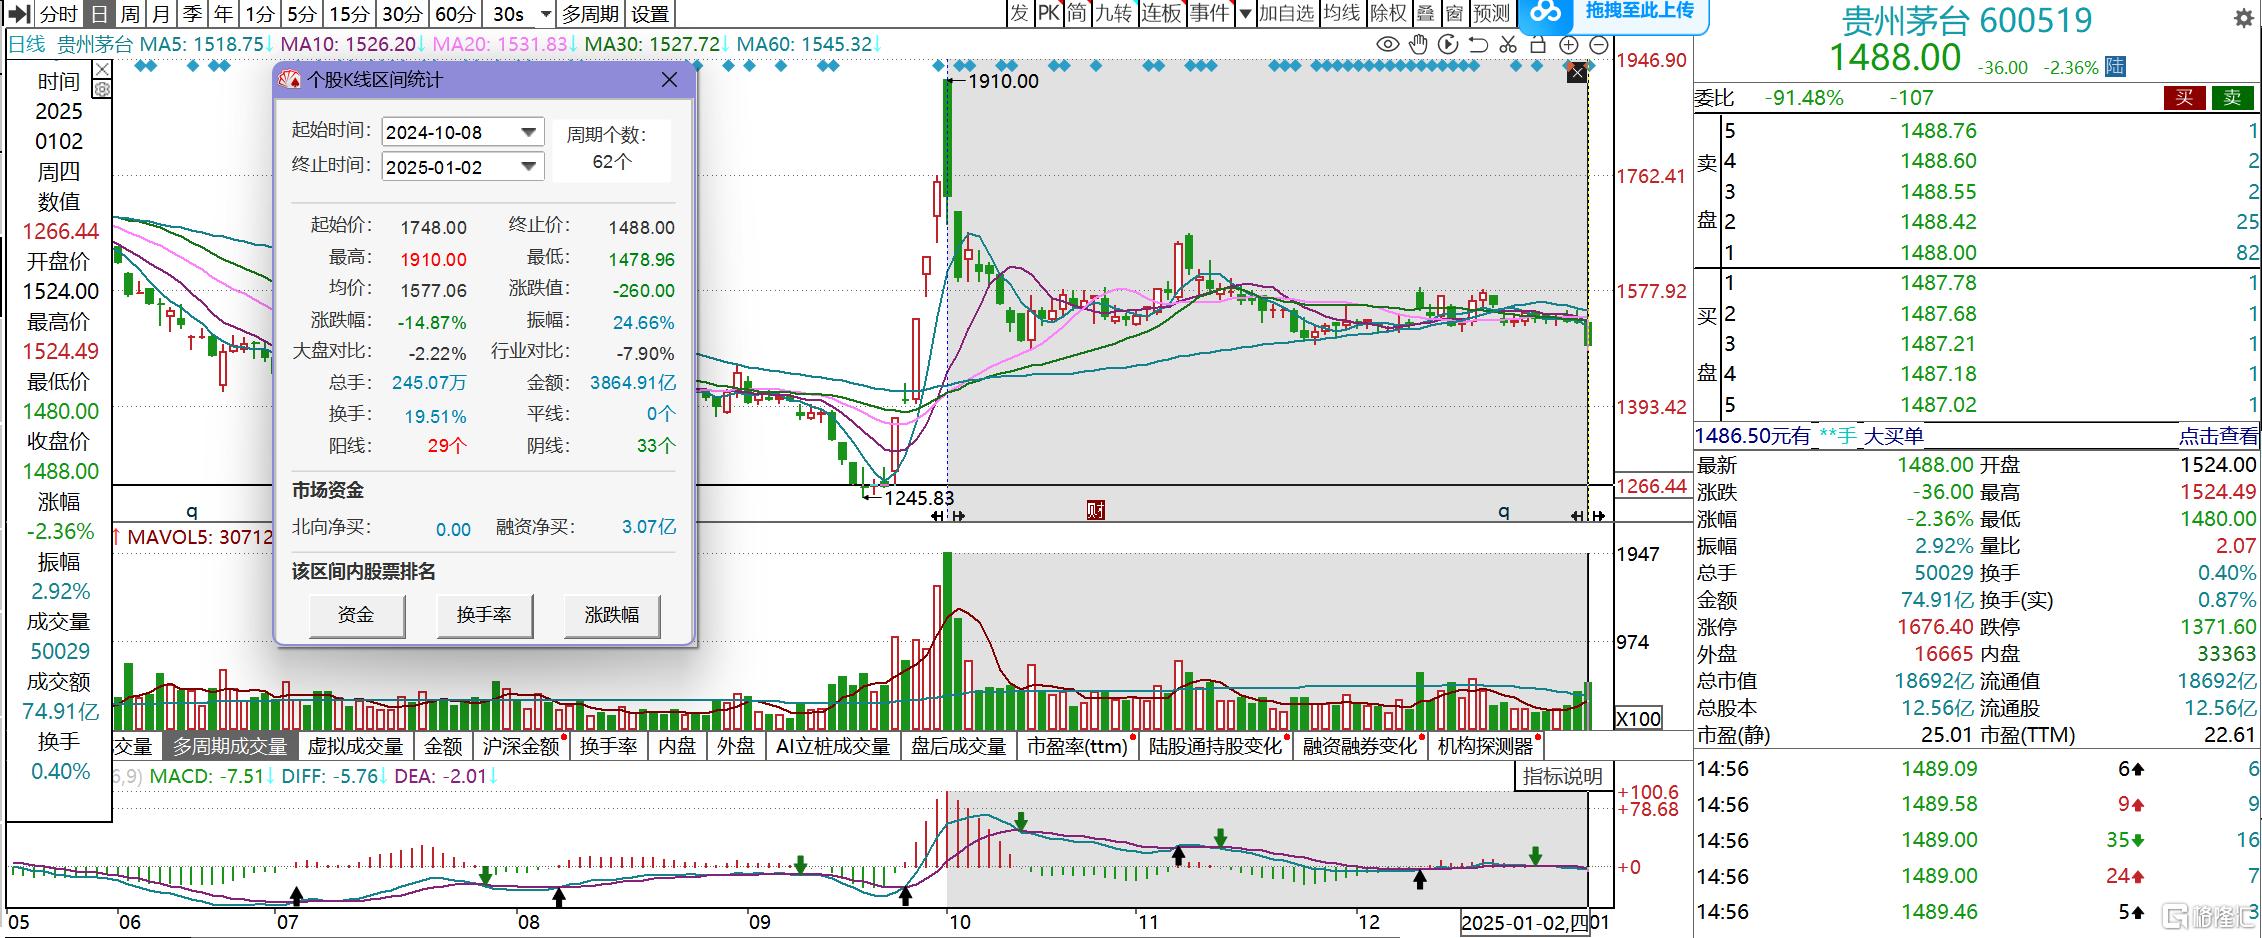Toggle the 除权 adjustment option
The height and width of the screenshot is (938, 2262).
click(1388, 13)
